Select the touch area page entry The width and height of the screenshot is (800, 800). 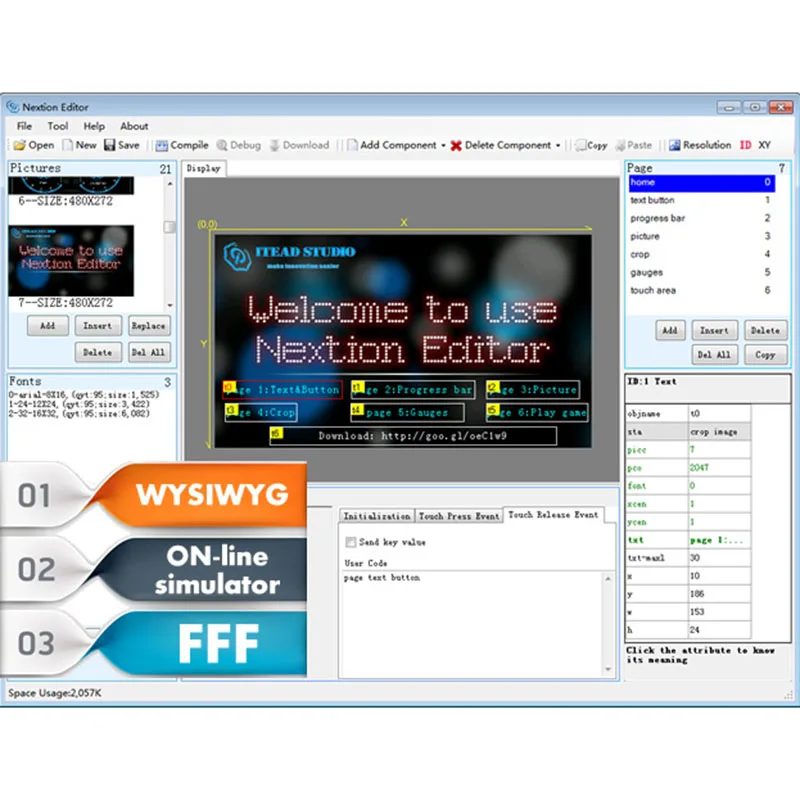pyautogui.click(x=702, y=290)
